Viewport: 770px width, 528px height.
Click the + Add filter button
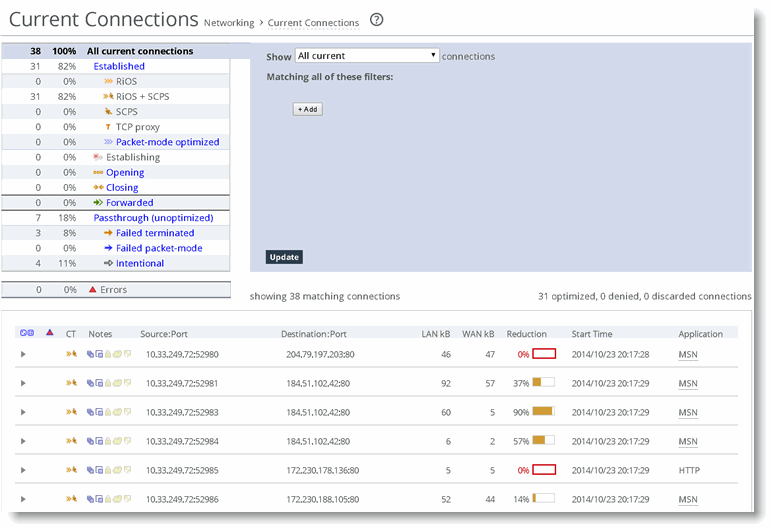307,109
